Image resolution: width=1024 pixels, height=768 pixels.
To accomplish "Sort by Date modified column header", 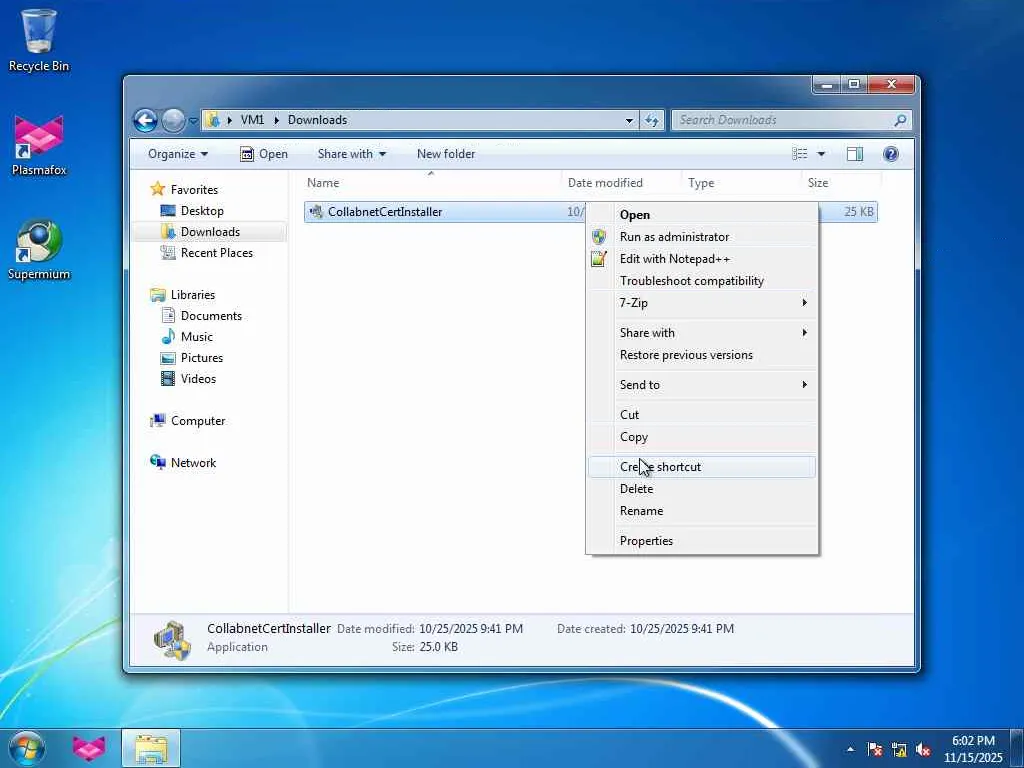I will [620, 183].
